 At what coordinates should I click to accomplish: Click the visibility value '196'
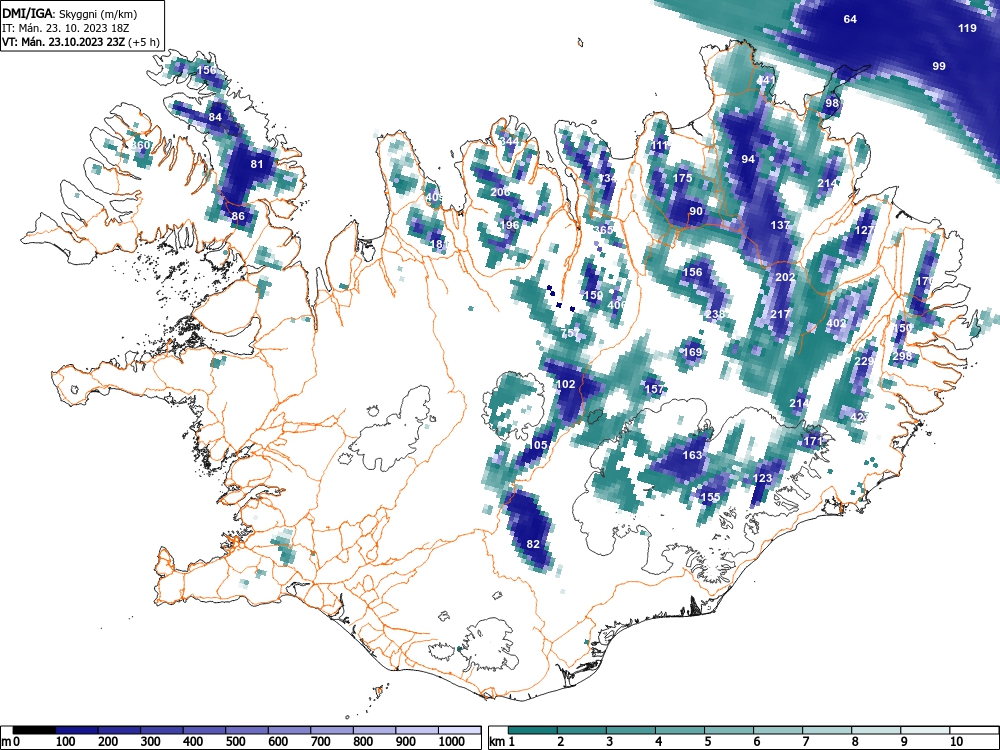tap(510, 225)
